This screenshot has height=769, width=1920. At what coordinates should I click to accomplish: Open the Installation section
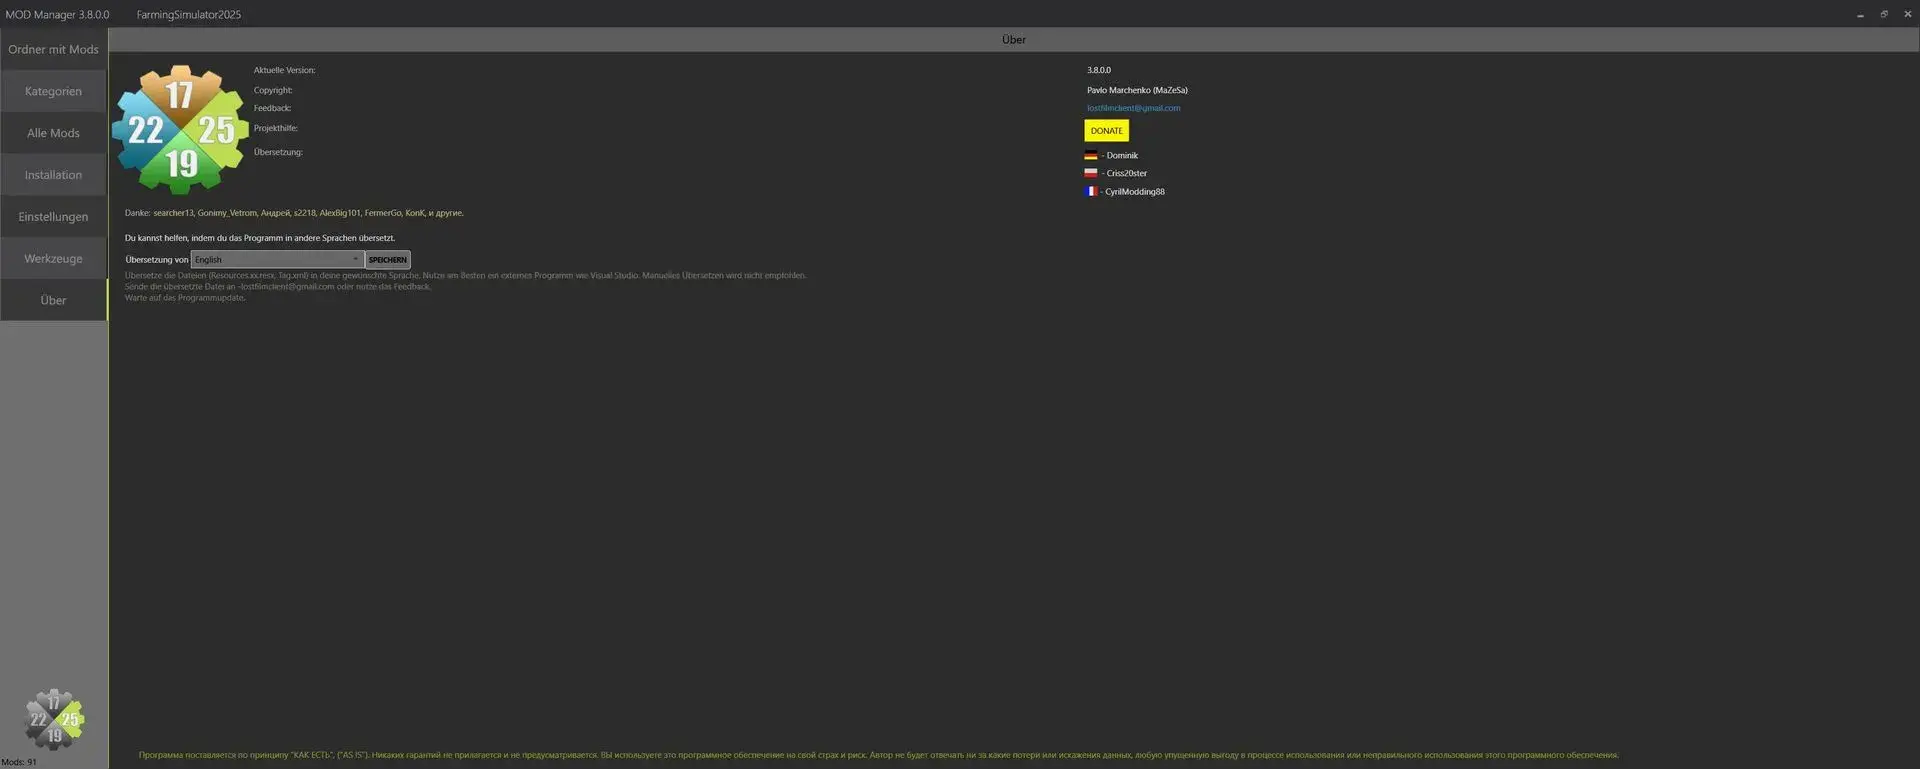click(54, 175)
